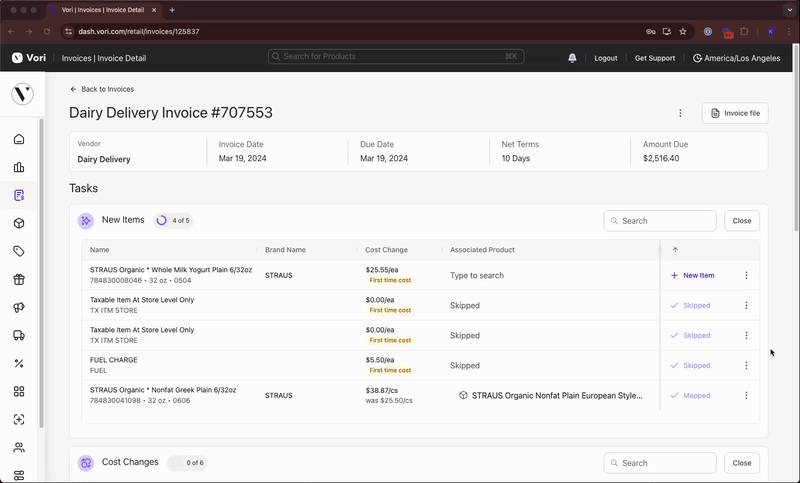
Task: Click New Item for Whole Milk Yogurt
Action: pos(692,275)
